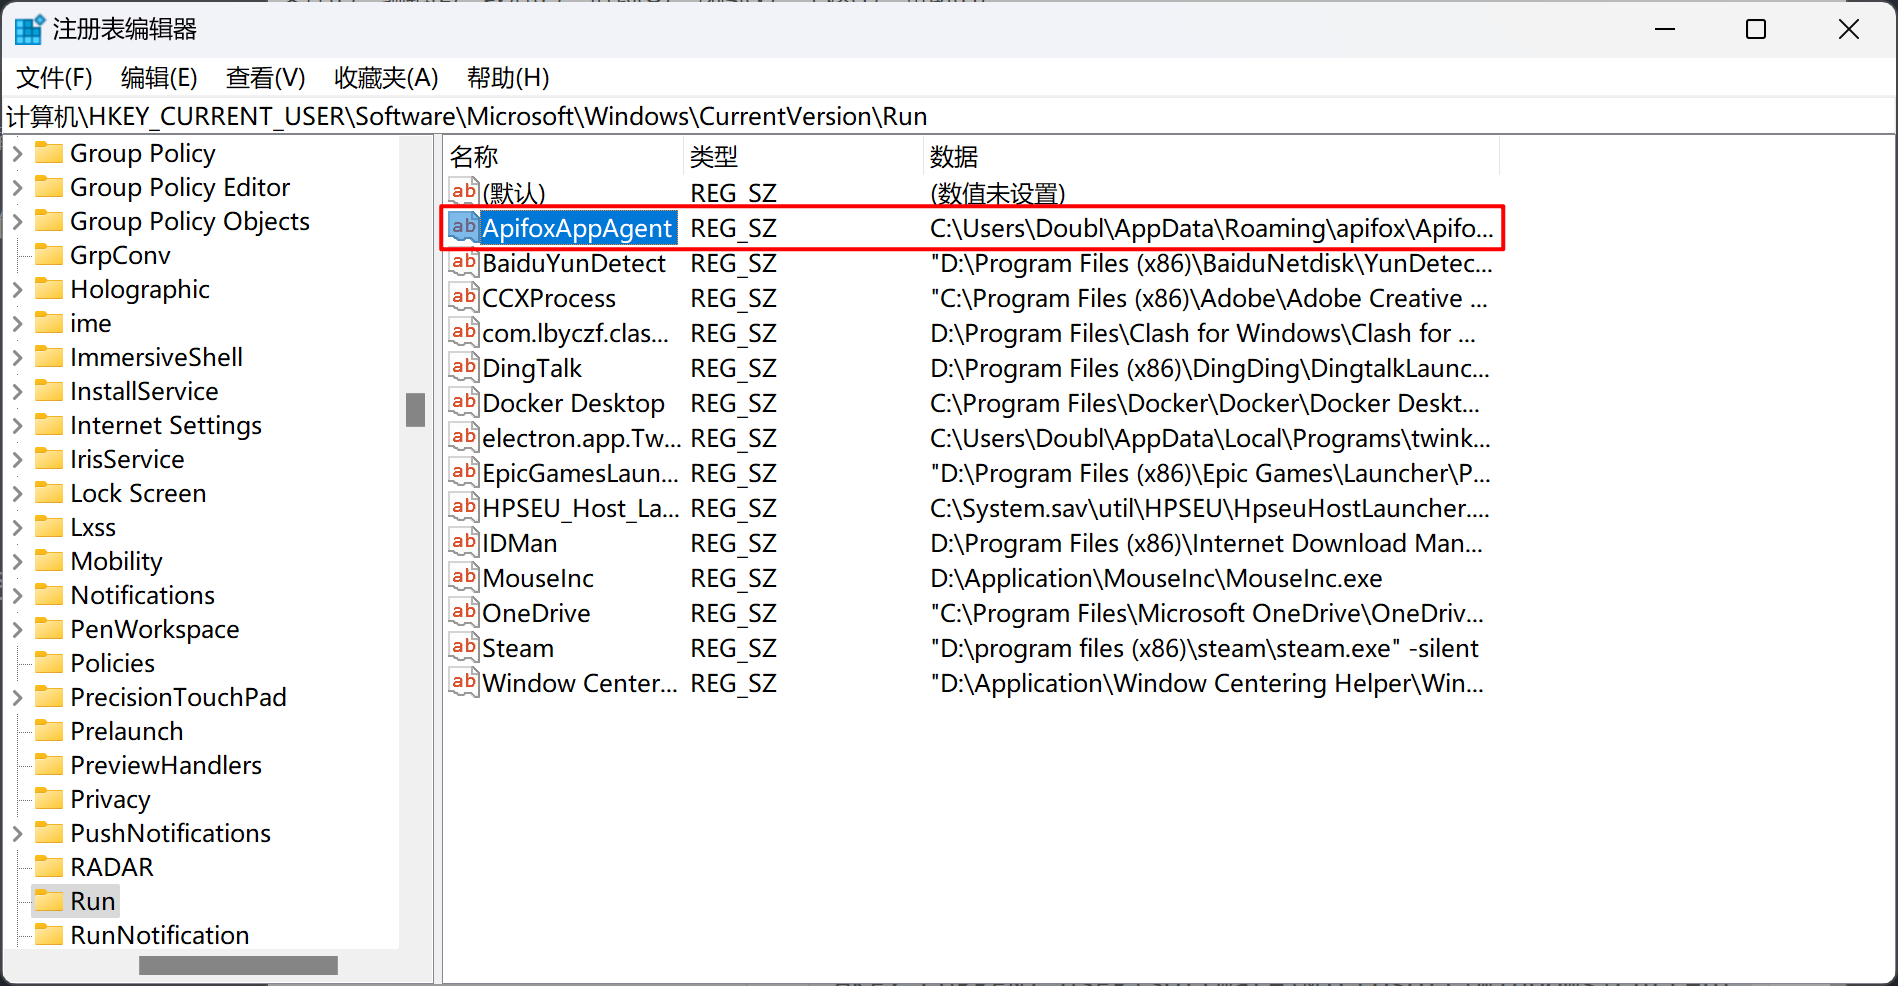The height and width of the screenshot is (986, 1898).
Task: Select the com.lbyczf.clas... value row
Action: coord(971,333)
